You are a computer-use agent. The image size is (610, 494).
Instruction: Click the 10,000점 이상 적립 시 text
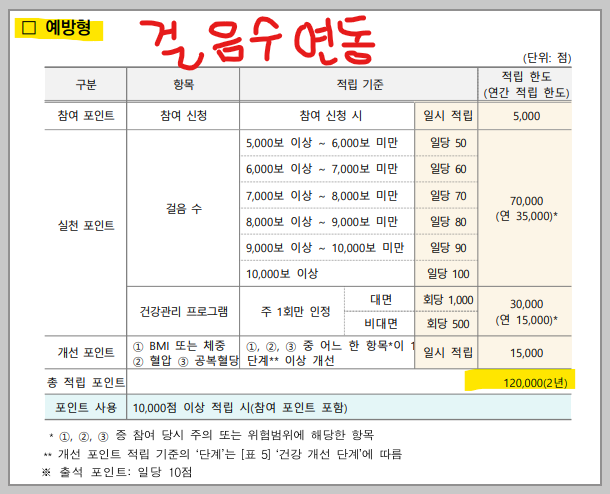(240, 408)
